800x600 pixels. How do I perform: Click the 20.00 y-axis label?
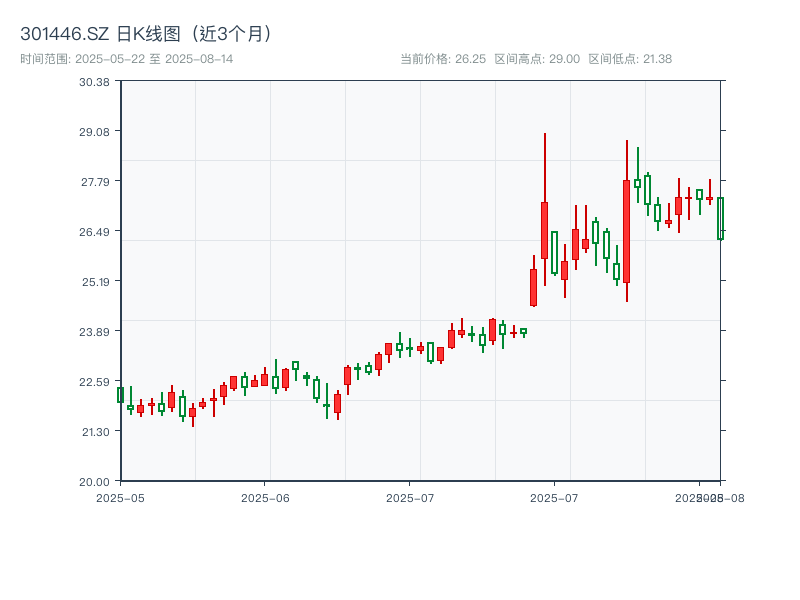(x=92, y=479)
